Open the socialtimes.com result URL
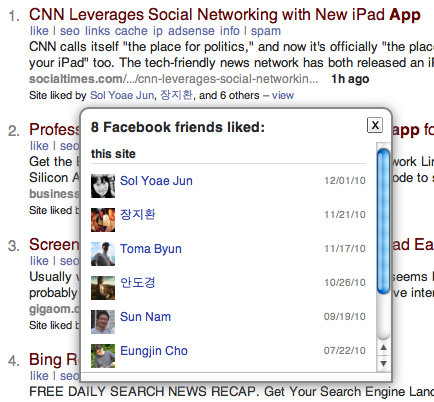434x402 pixels. coord(173,79)
